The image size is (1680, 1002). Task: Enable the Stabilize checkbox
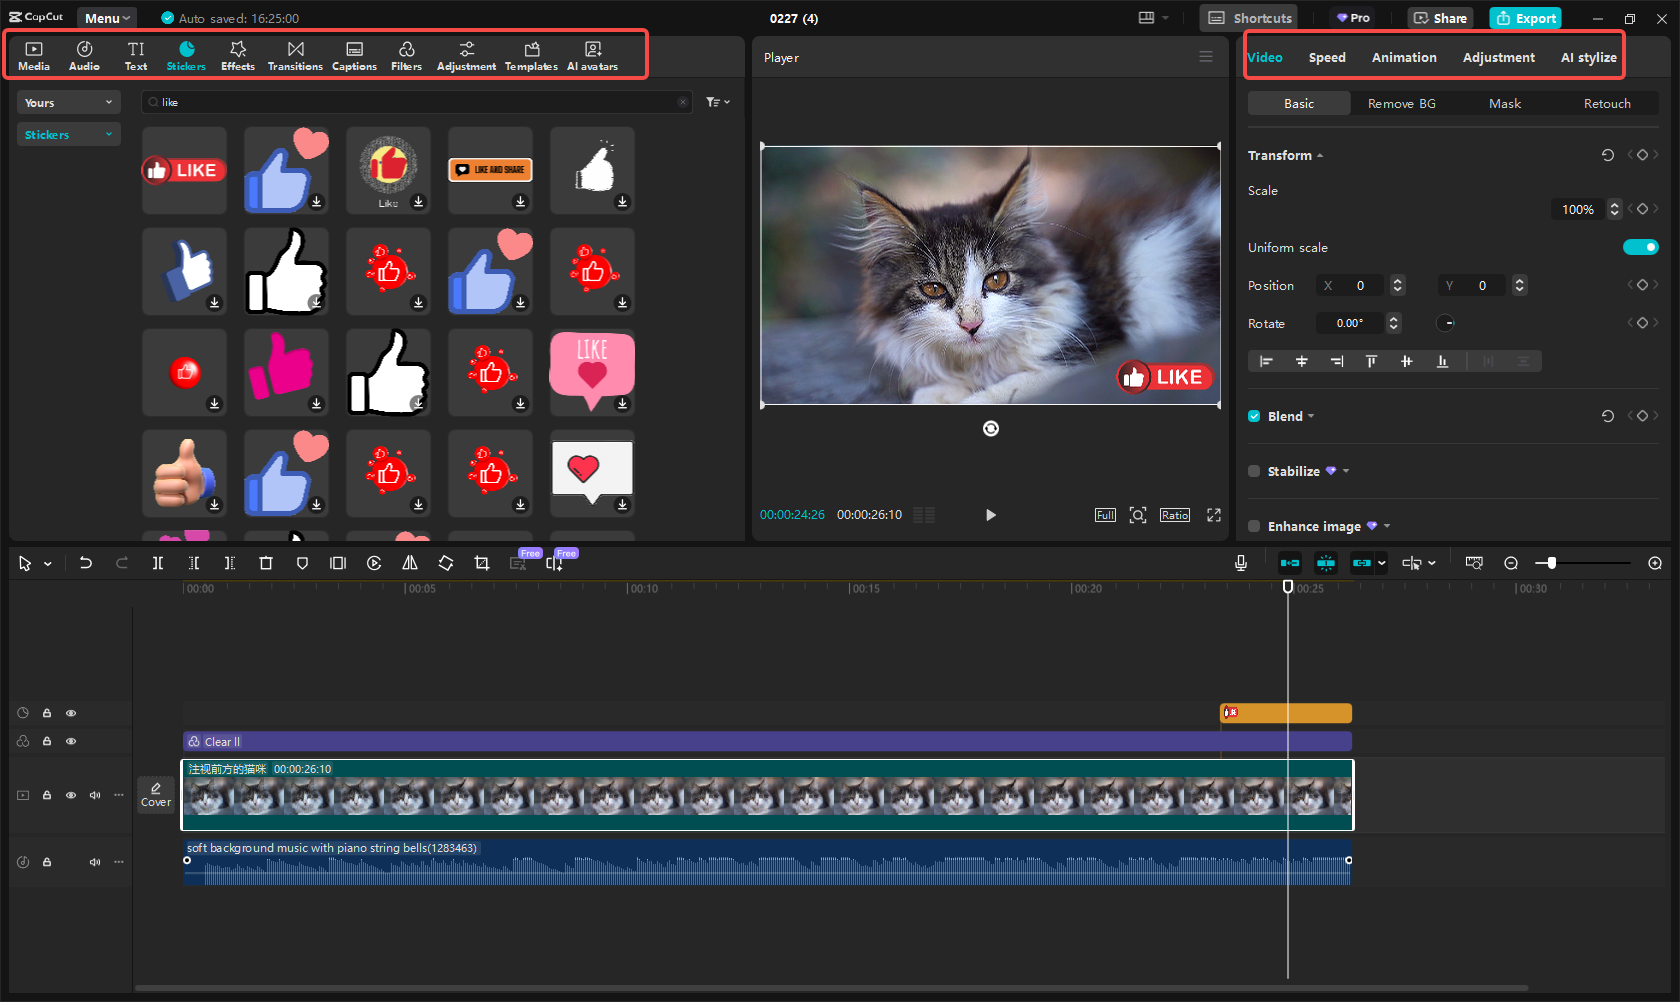pos(1254,471)
